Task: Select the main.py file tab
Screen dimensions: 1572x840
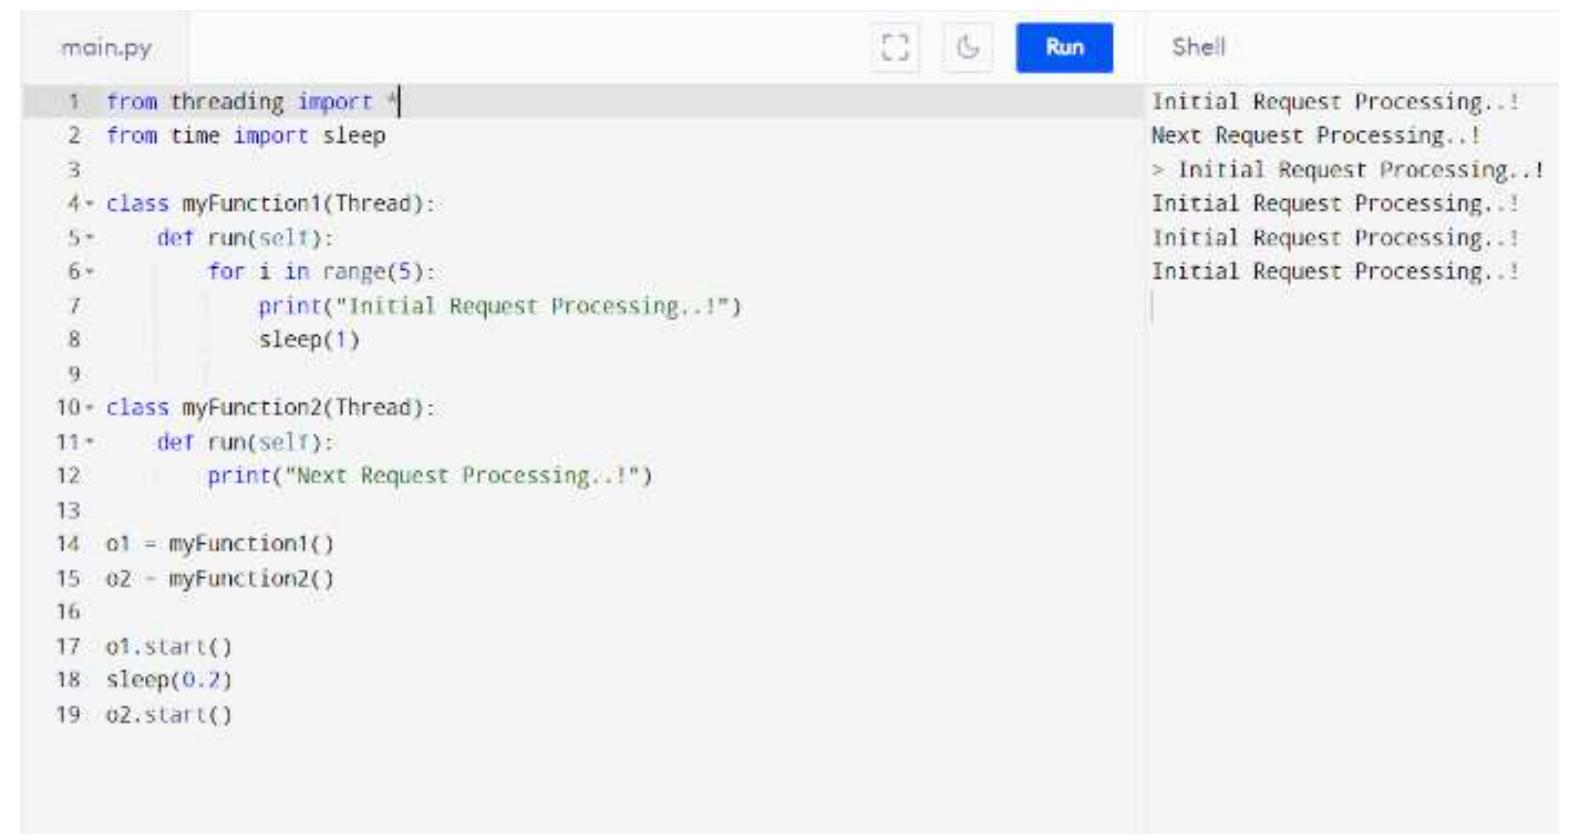Action: [106, 48]
